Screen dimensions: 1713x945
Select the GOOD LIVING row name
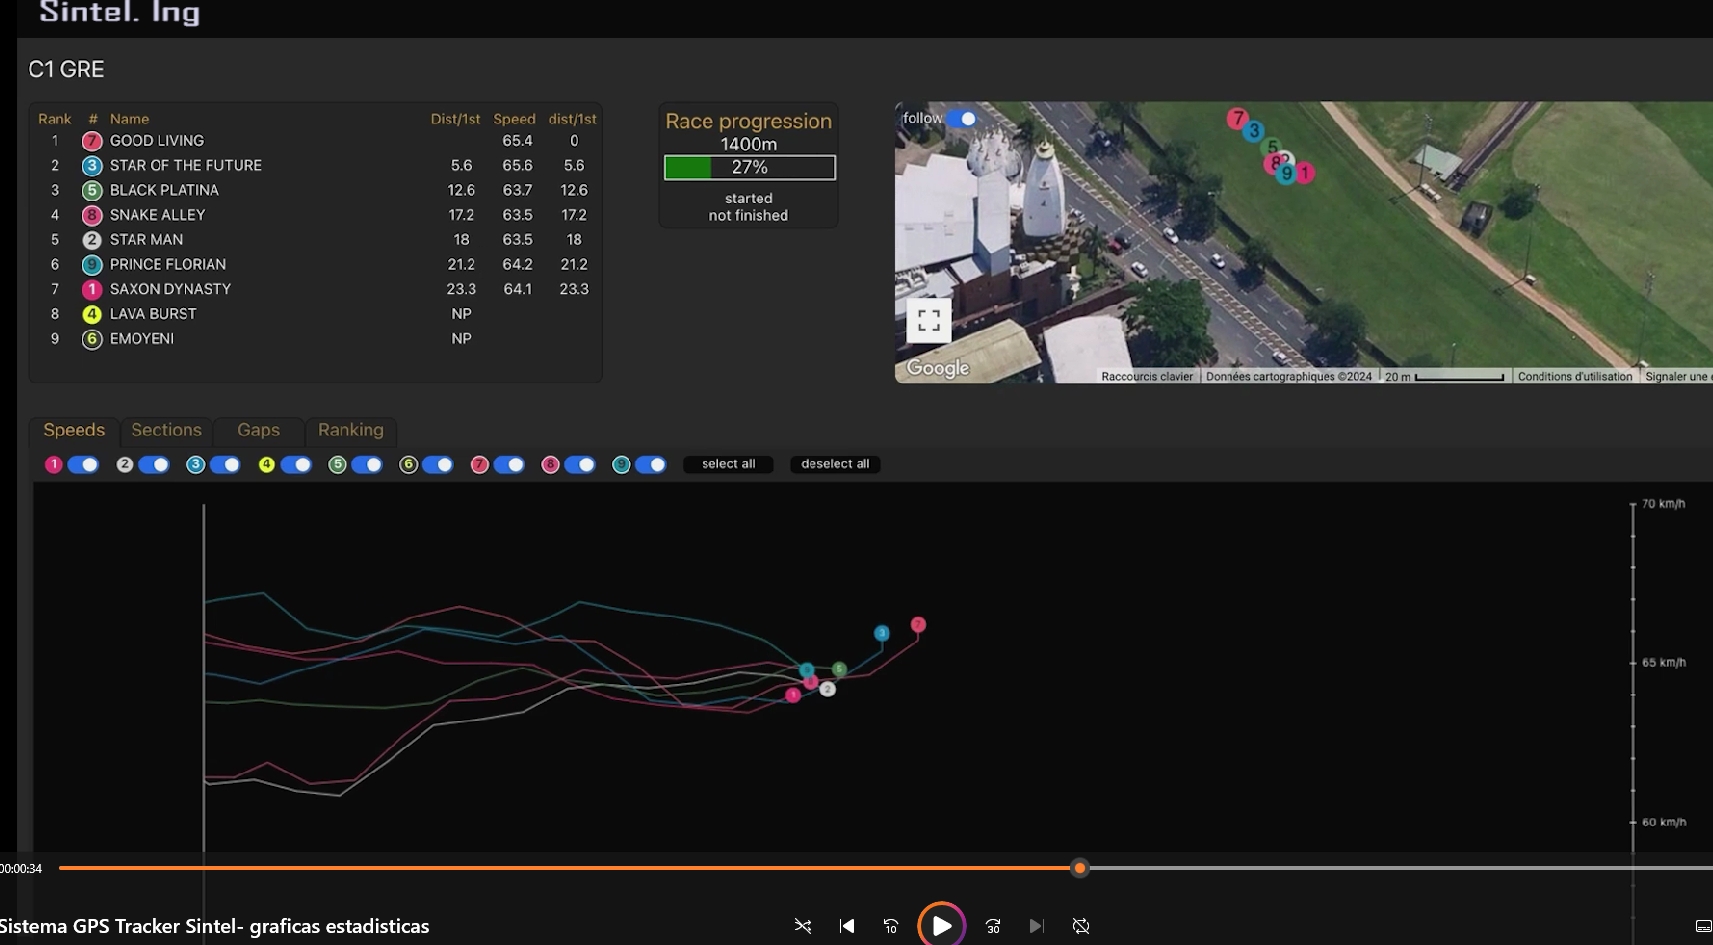(157, 141)
